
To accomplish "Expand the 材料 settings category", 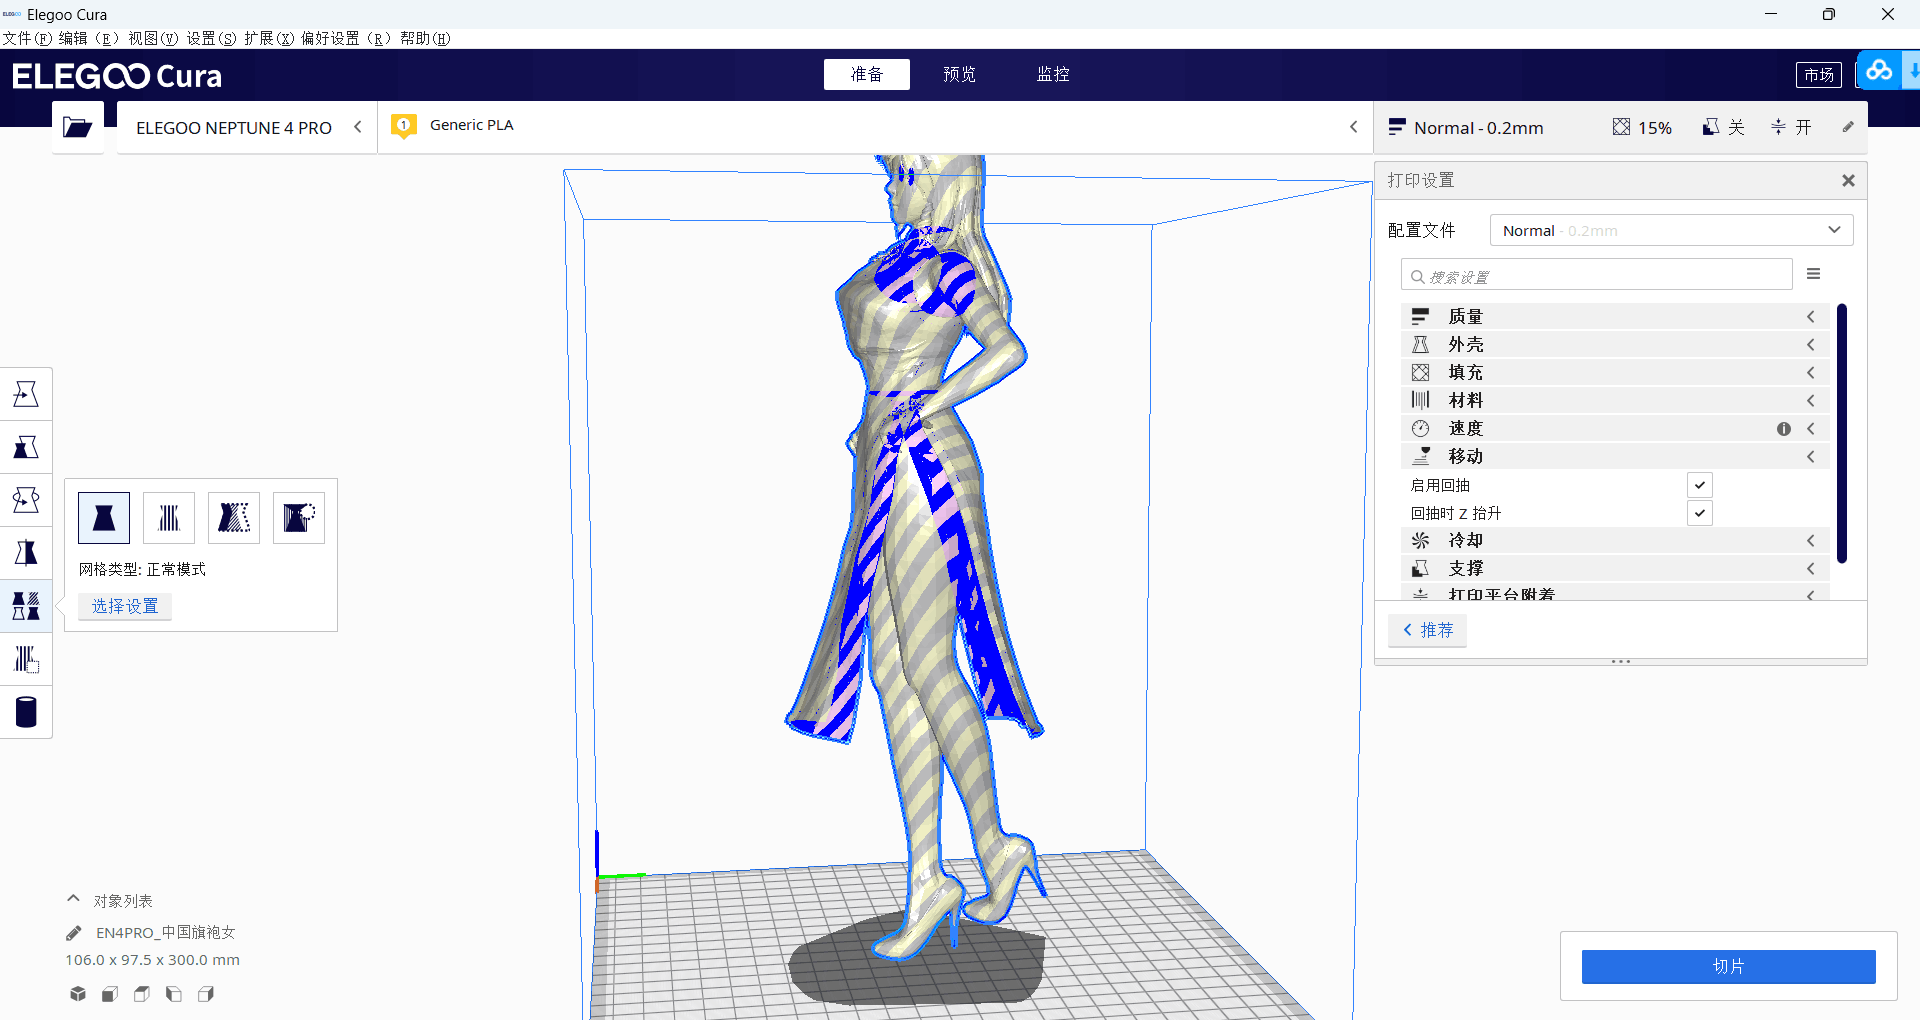I will click(x=1615, y=400).
